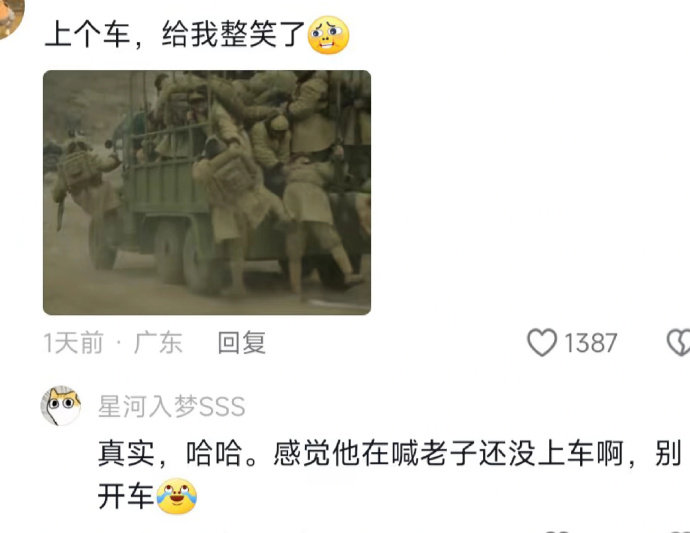Like the comment using the heart icon
Screen dimensions: 690x533
click(542, 342)
